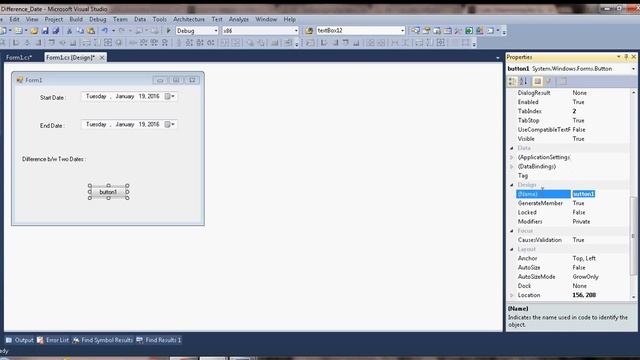640x360 pixels.
Task: Click the Save All toolbar icon
Action: [56, 31]
